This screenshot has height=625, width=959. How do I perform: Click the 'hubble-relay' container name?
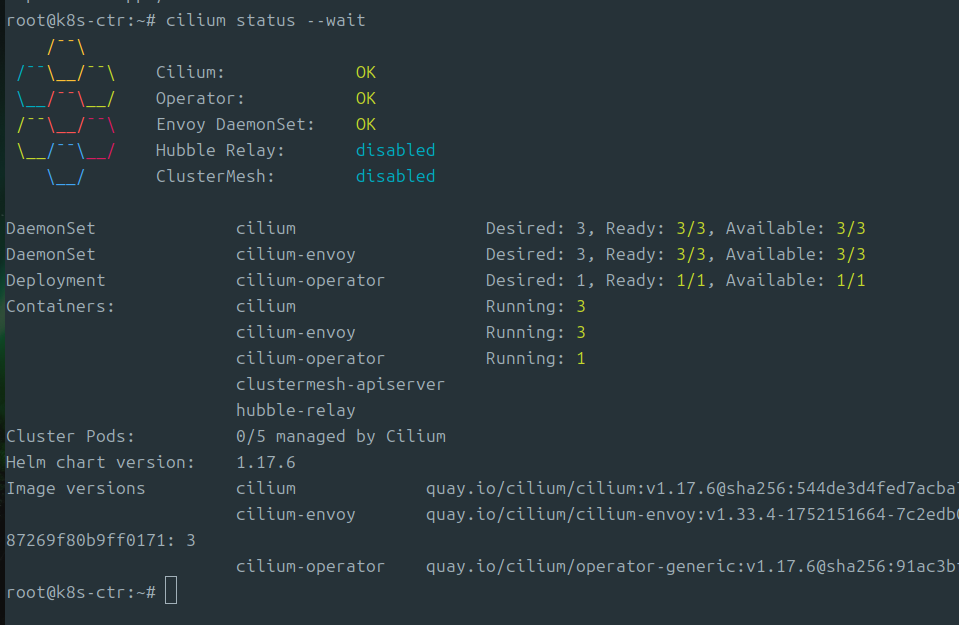click(x=296, y=410)
